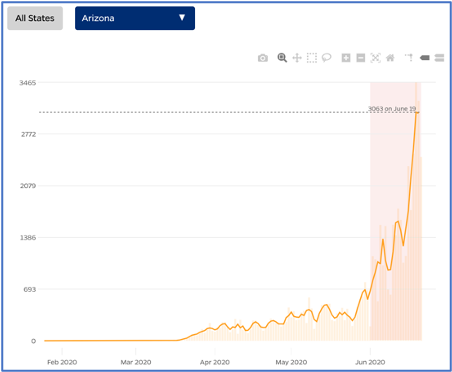Reset axes with the home icon
Image resolution: width=452 pixels, height=372 pixels.
[390, 58]
